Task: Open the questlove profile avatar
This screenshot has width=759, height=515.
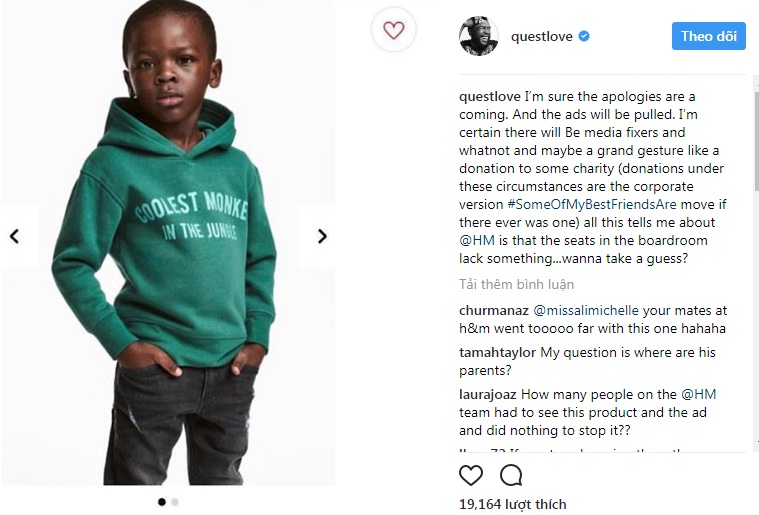Action: coord(479,36)
